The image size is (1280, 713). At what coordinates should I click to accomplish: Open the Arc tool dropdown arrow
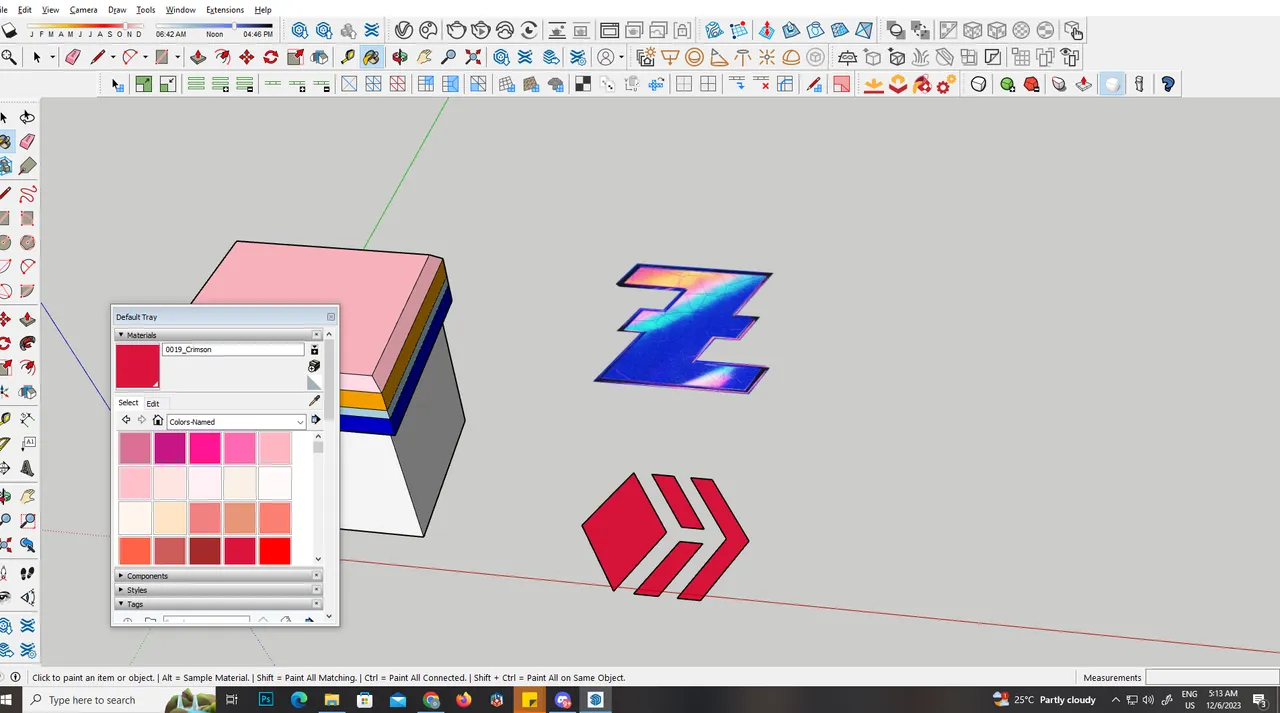coord(144,58)
